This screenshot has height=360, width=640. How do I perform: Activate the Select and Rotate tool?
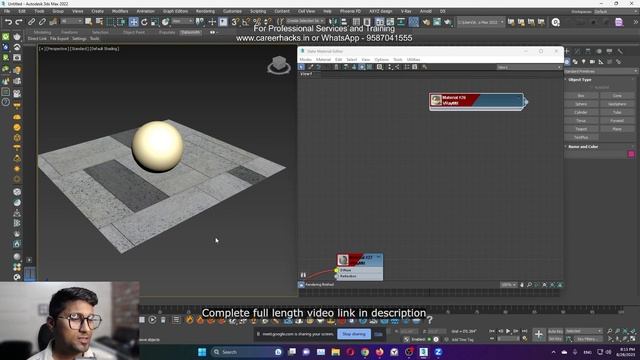click(x=144, y=22)
